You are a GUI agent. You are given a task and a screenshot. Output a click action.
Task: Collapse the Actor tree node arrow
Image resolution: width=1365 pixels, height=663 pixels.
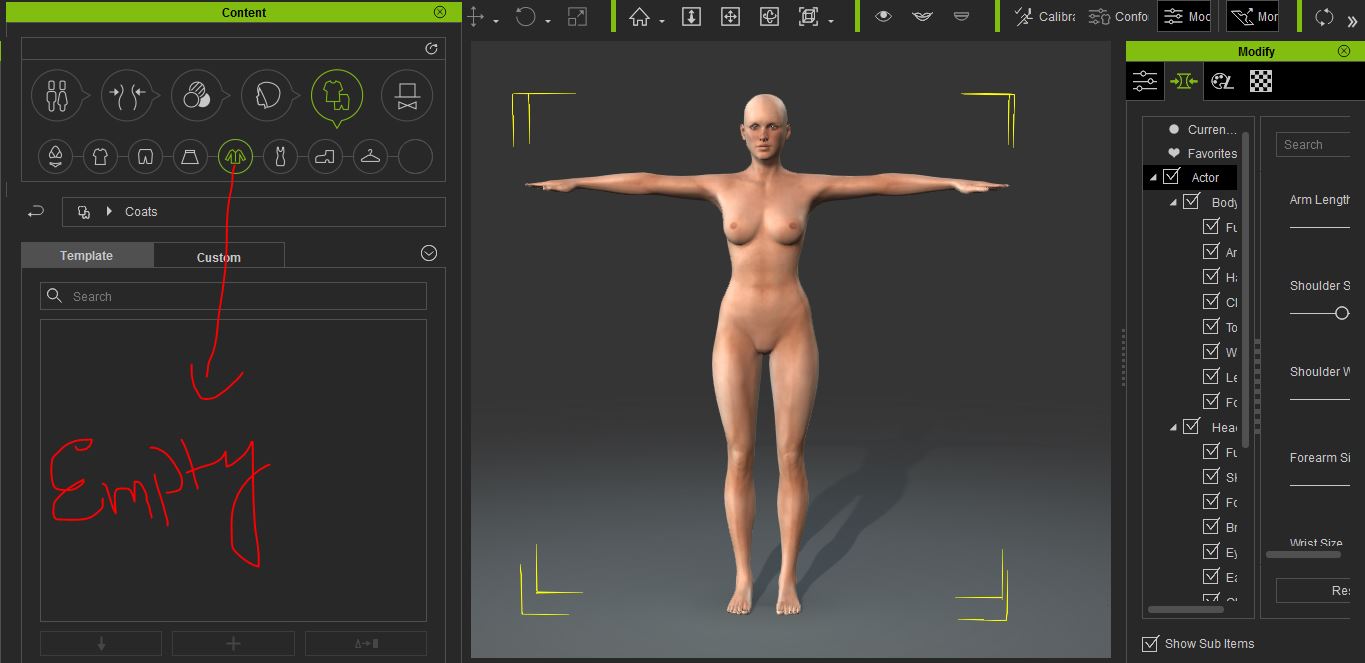(1153, 178)
